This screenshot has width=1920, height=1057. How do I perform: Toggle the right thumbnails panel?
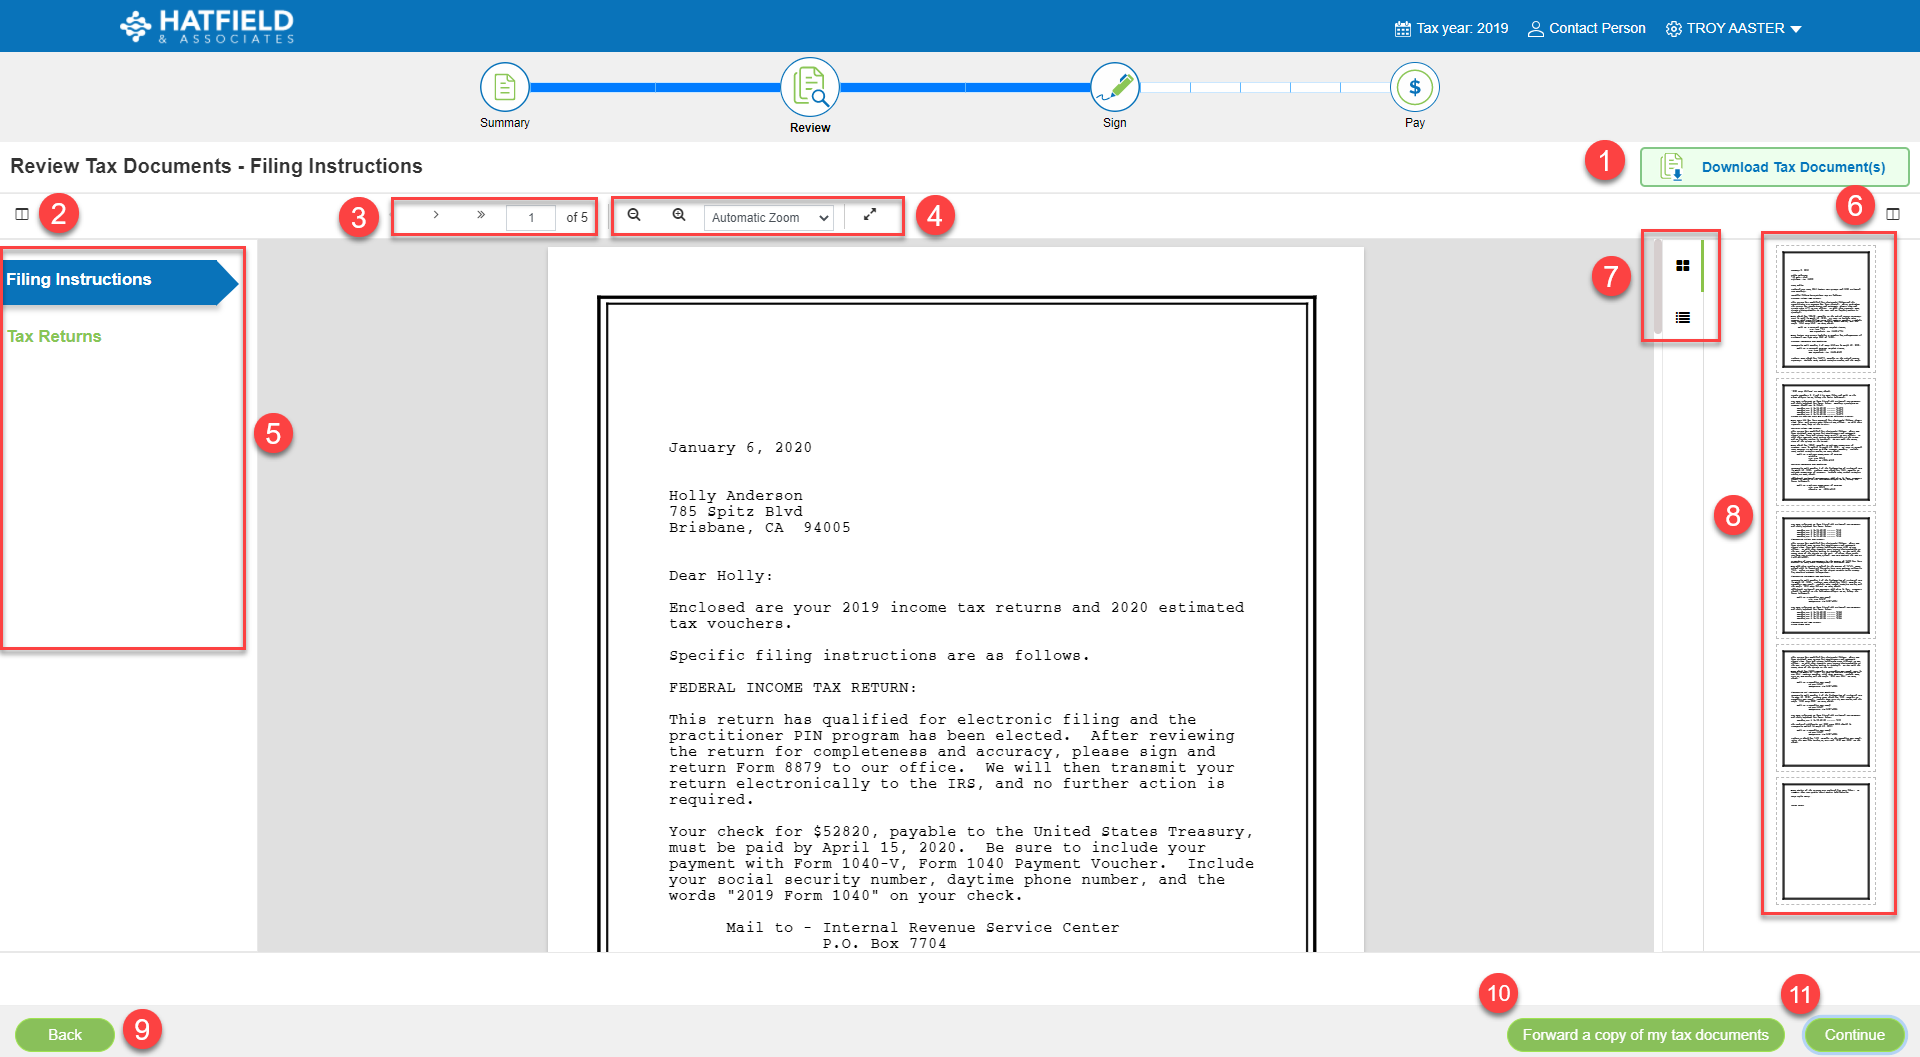point(1893,214)
